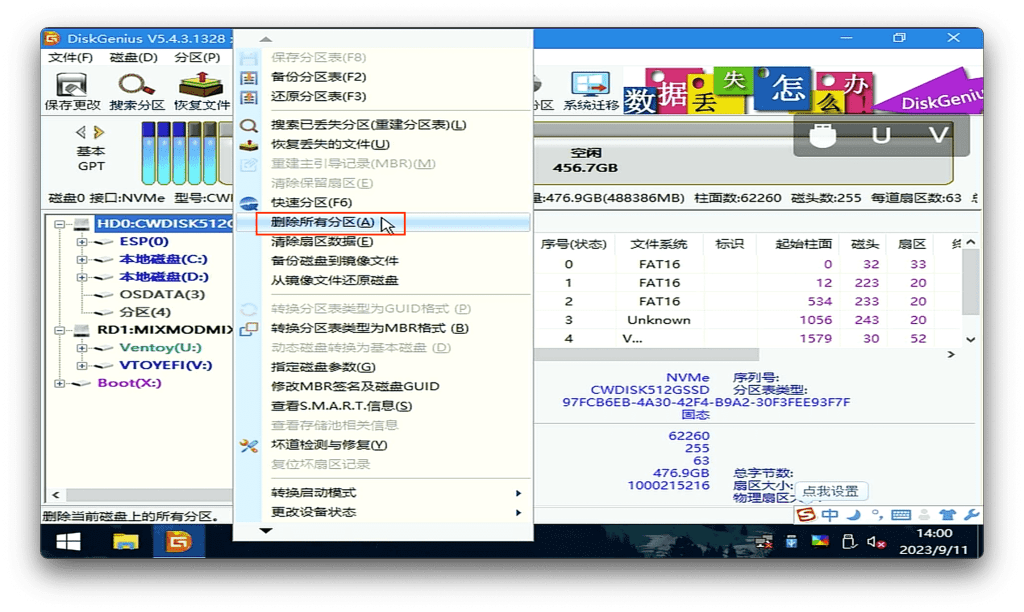
Task: Toggle the 中 Chinese input mode indicator
Action: [x=830, y=515]
